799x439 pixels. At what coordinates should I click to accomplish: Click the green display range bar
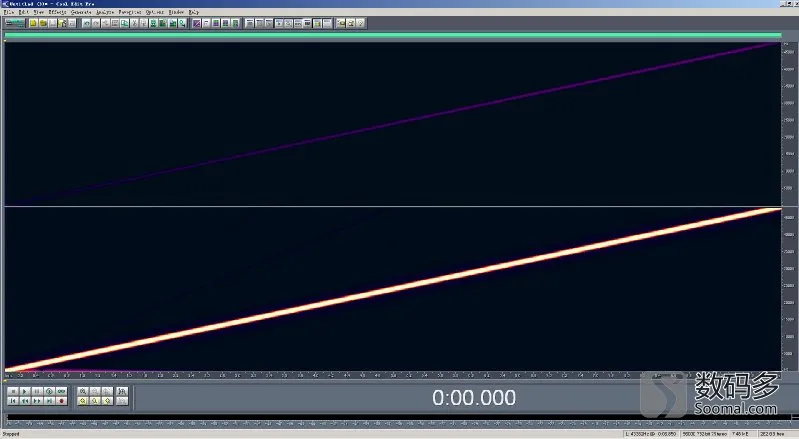point(392,35)
